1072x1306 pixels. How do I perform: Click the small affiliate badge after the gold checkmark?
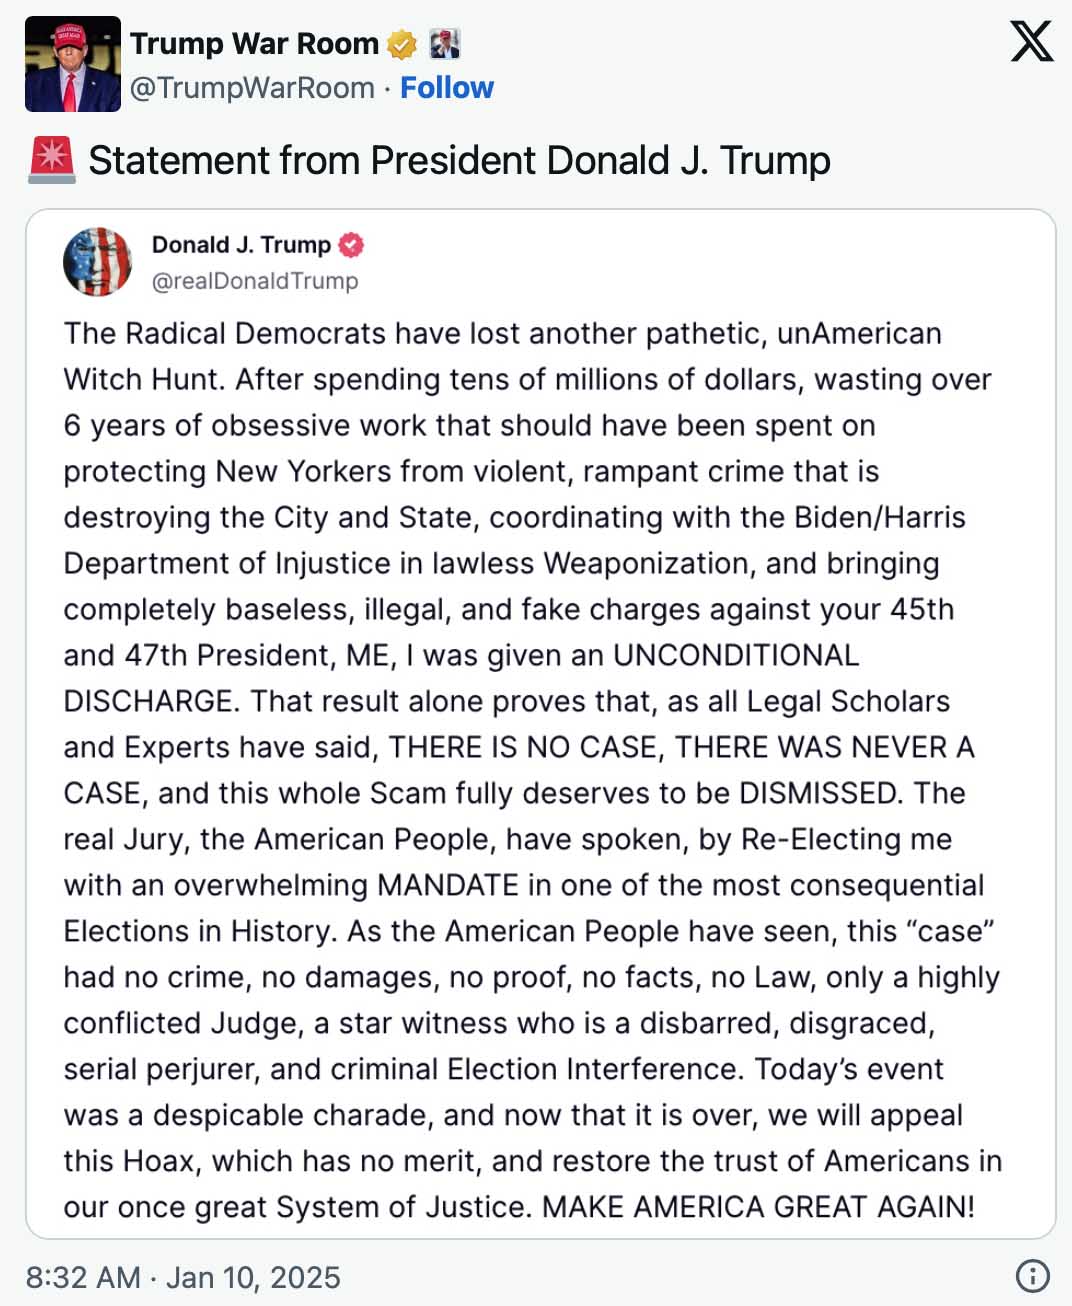point(444,44)
